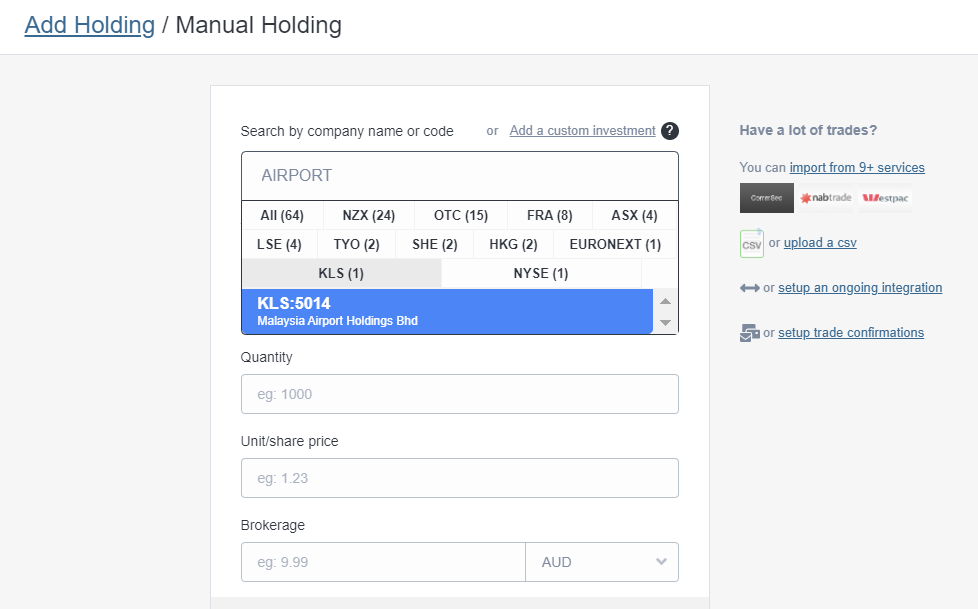Click the Unit/share price input field

[460, 478]
